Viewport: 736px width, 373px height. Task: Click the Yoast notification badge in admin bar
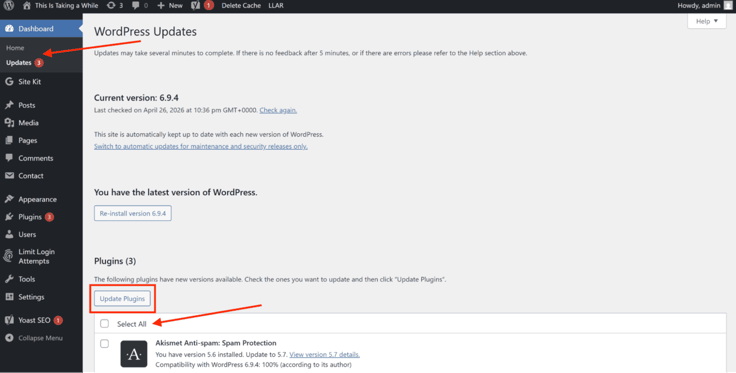(x=209, y=6)
